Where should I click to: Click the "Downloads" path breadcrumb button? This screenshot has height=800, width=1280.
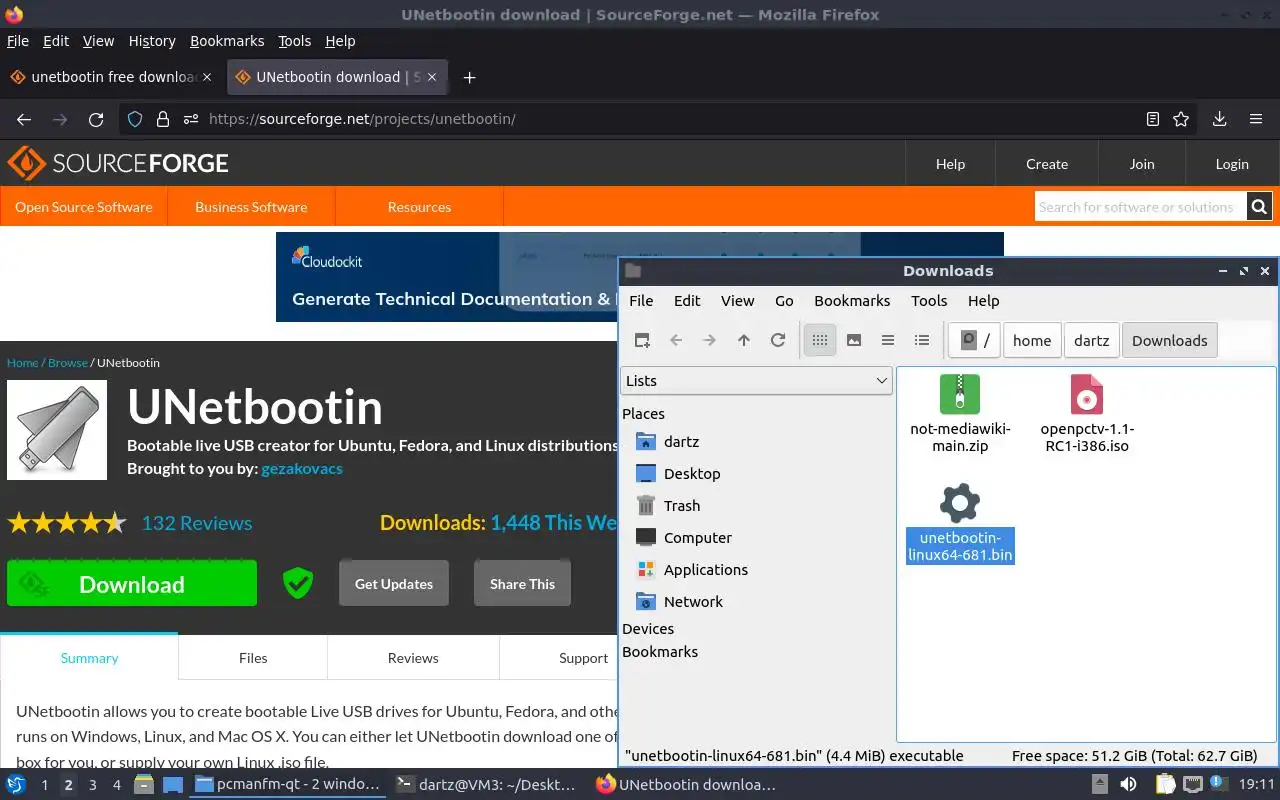1170,340
